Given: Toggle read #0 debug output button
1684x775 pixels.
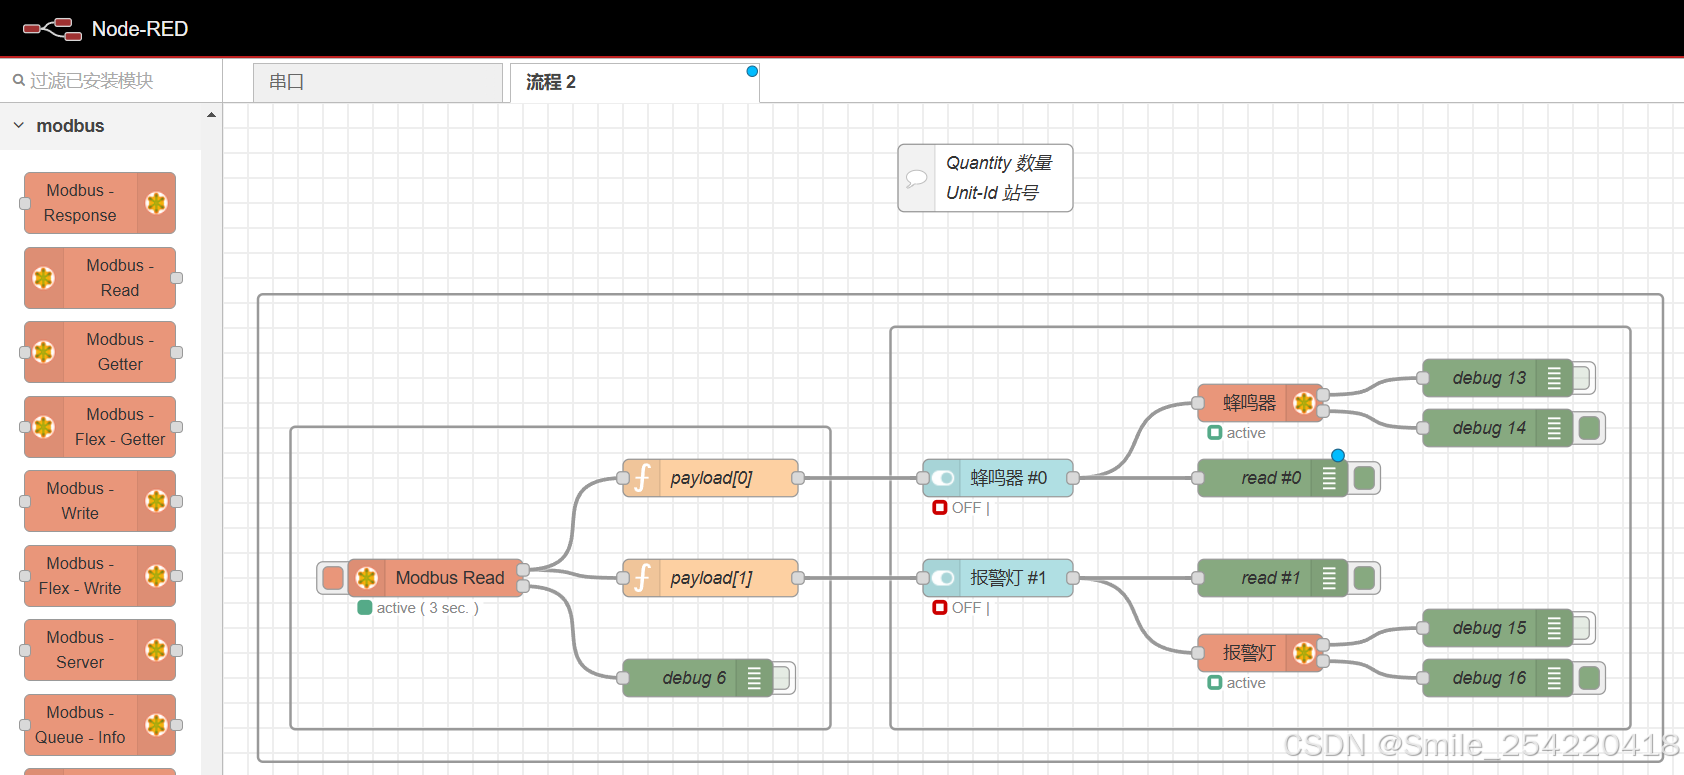Looking at the screenshot, I should coord(1364,478).
